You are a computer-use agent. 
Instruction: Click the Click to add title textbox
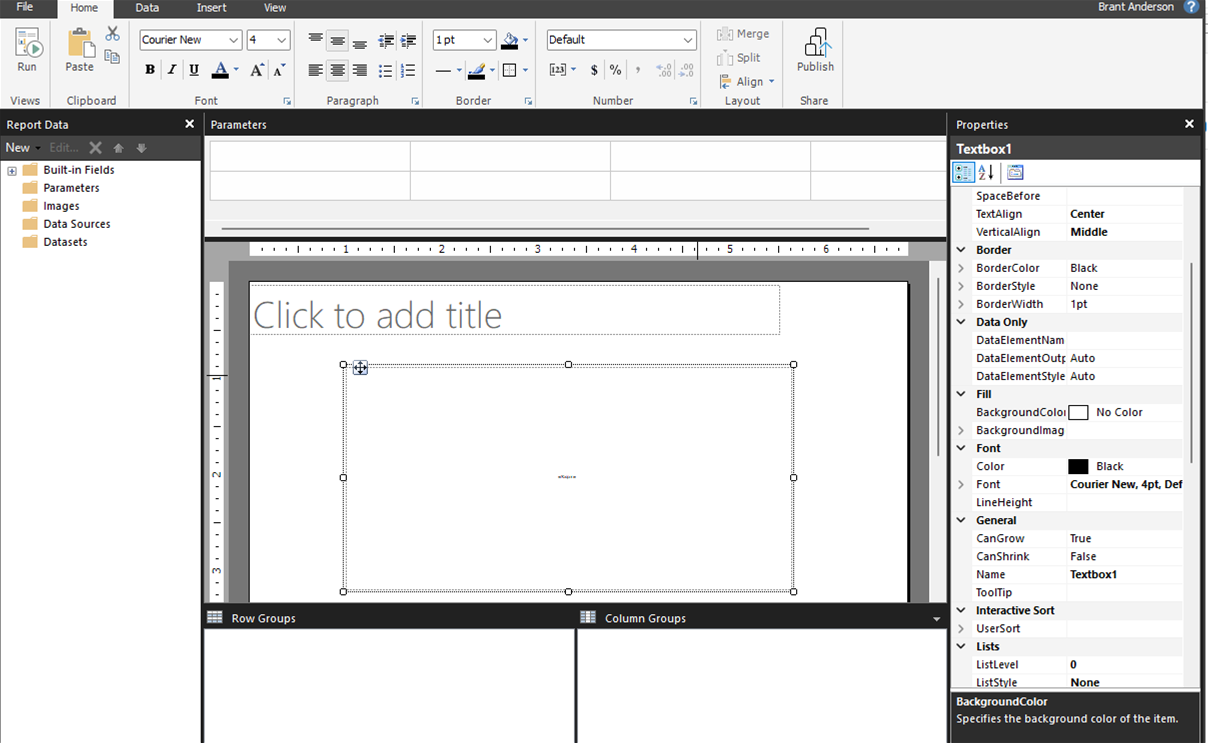[x=514, y=310]
